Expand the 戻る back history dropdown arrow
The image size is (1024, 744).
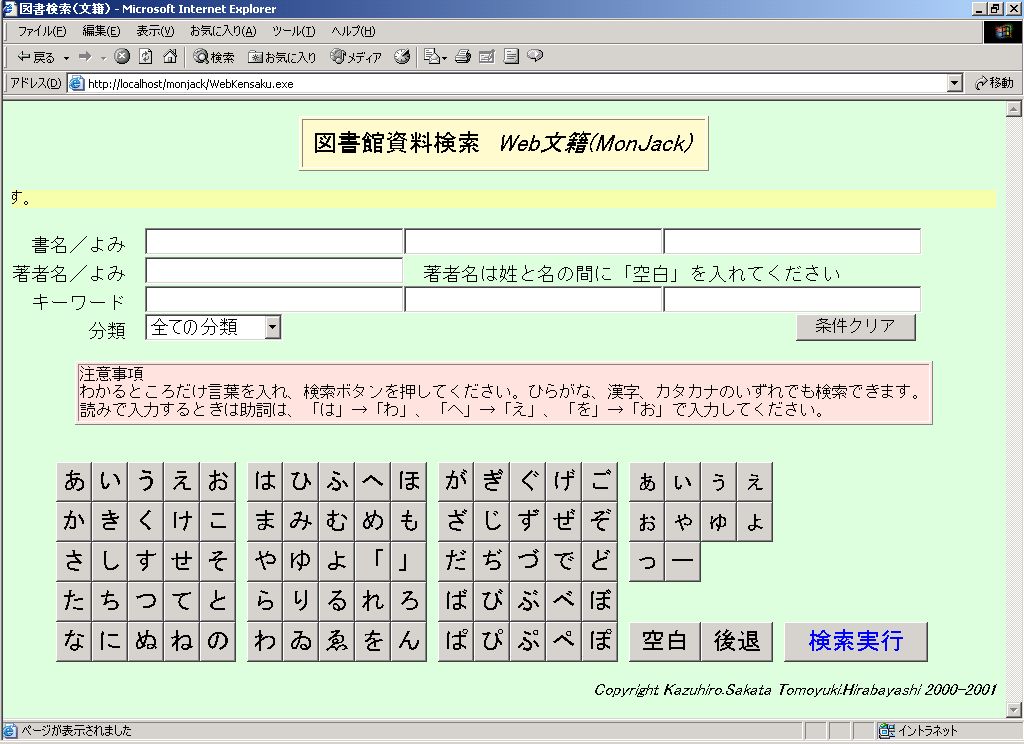67,58
